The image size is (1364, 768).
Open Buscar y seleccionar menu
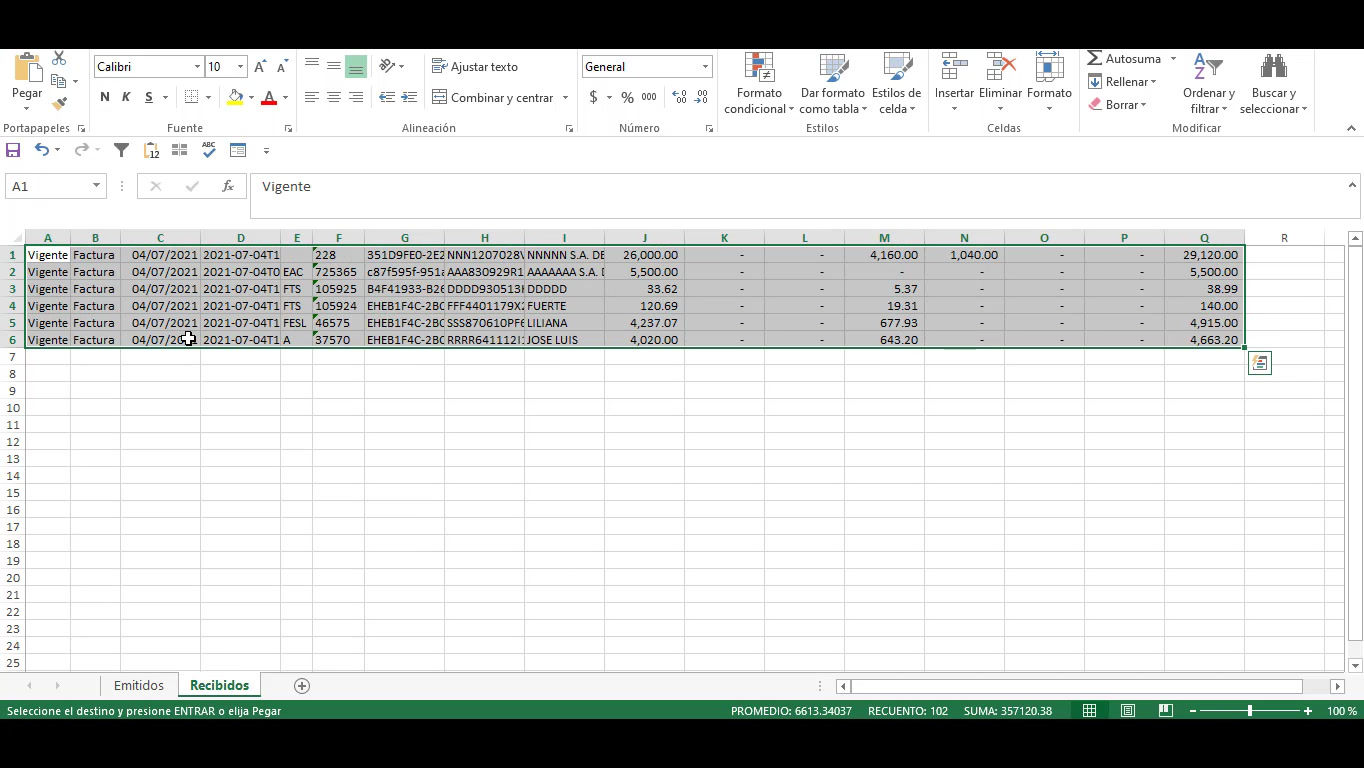pyautogui.click(x=1273, y=84)
